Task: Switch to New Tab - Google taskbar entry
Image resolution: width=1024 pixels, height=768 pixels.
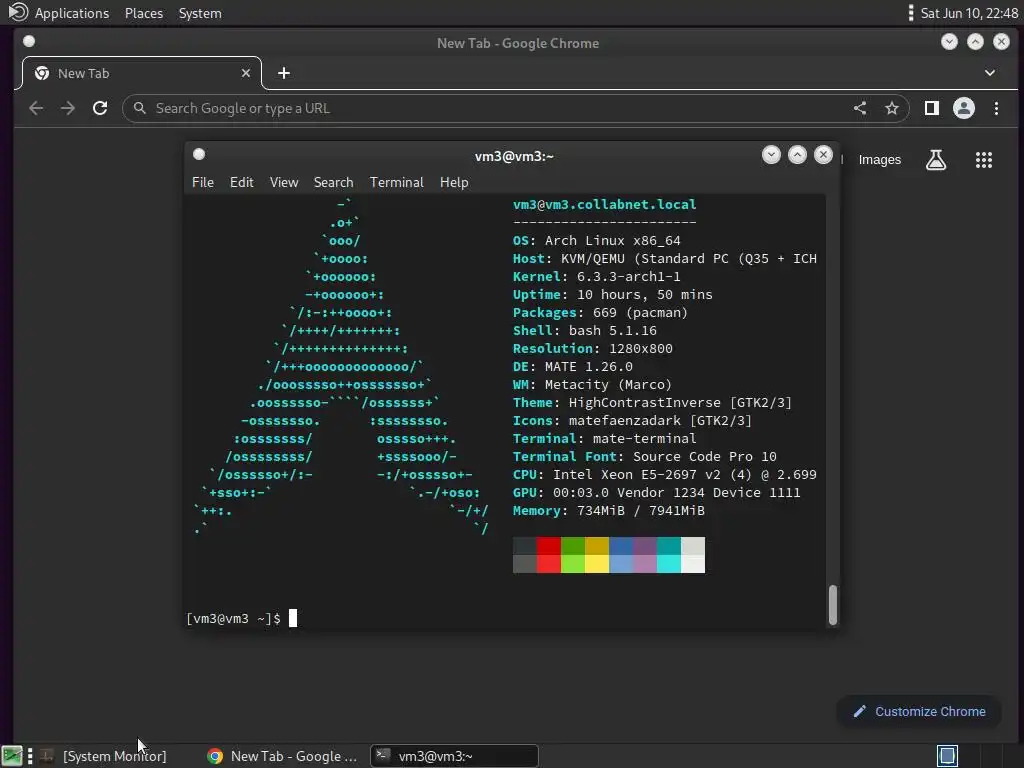Action: (282, 756)
